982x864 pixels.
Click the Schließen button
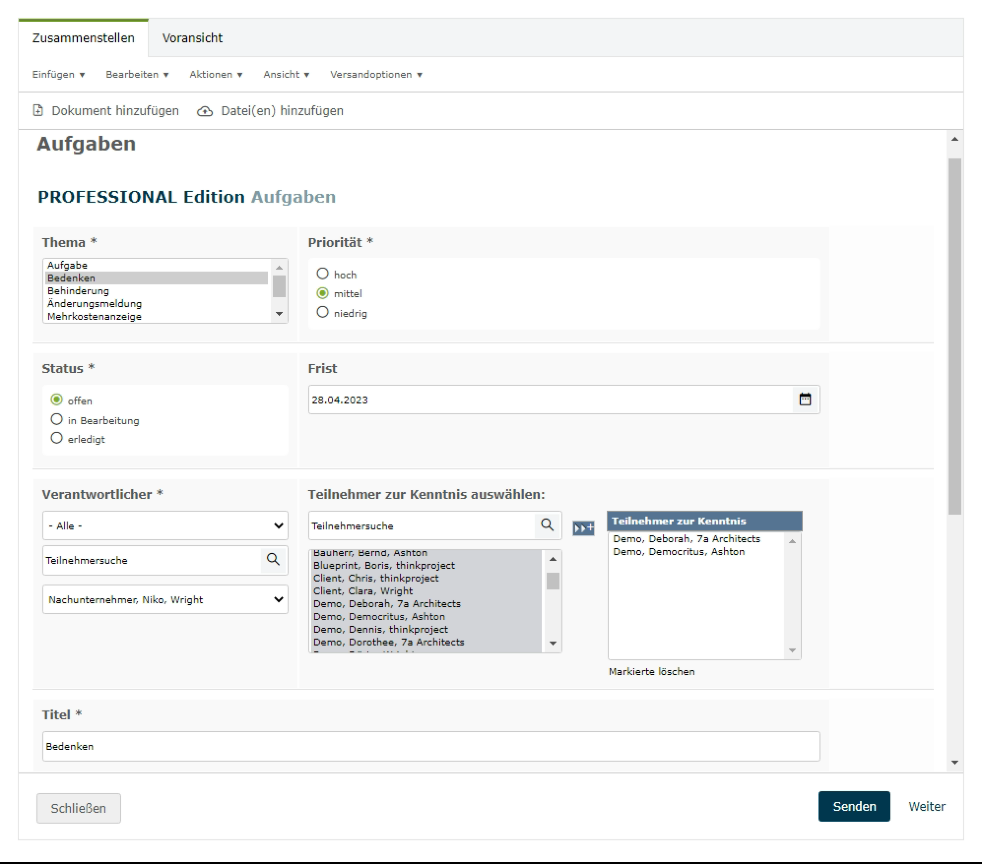(x=78, y=808)
